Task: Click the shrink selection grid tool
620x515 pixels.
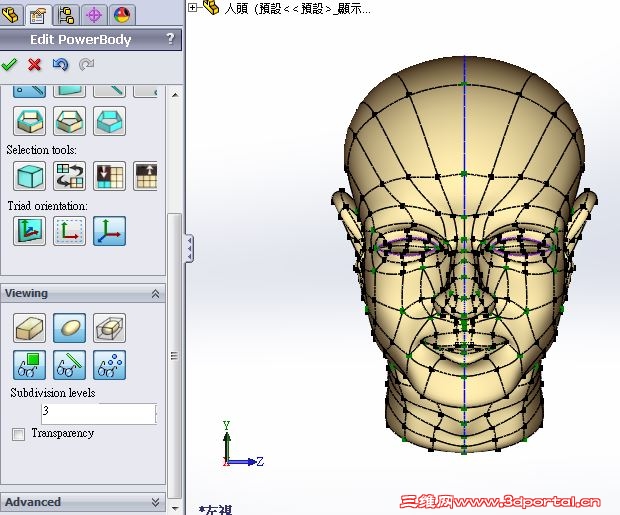Action: [110, 176]
